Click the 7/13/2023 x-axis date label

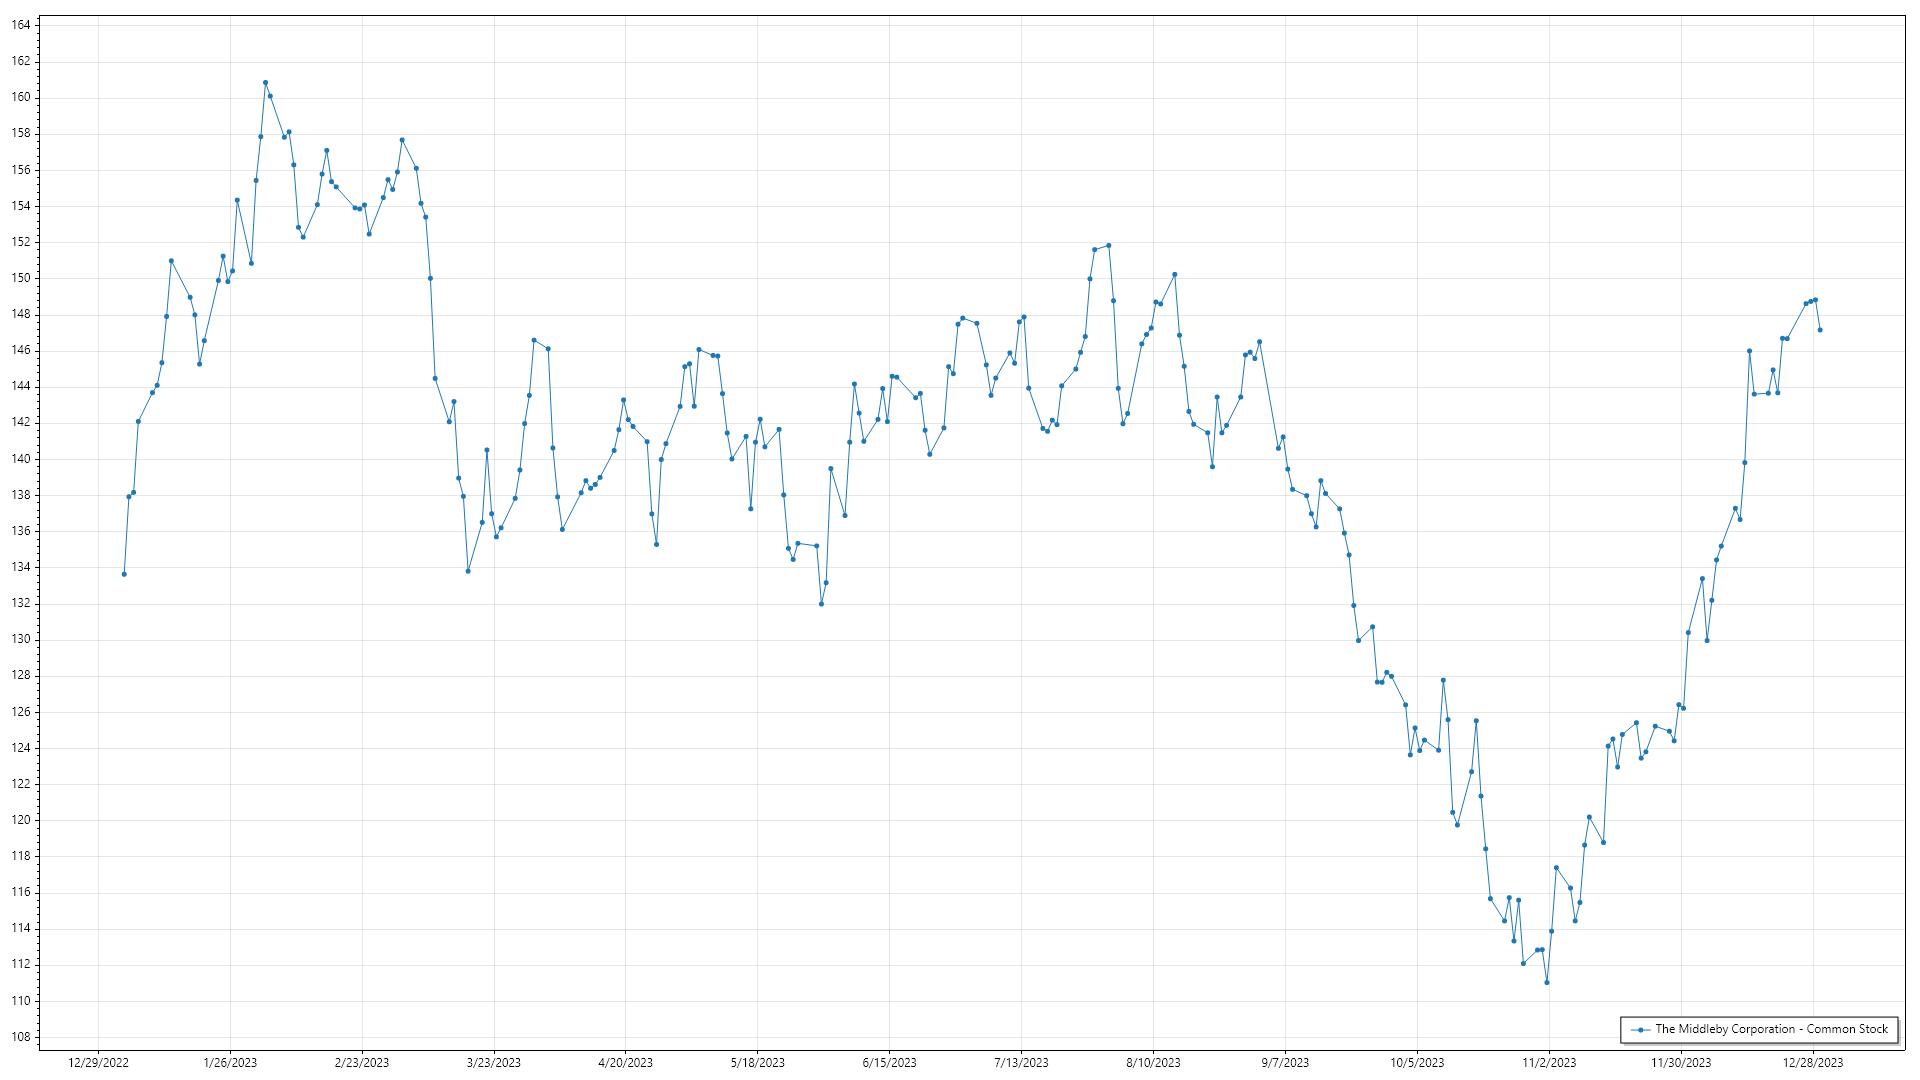pyautogui.click(x=1021, y=1063)
